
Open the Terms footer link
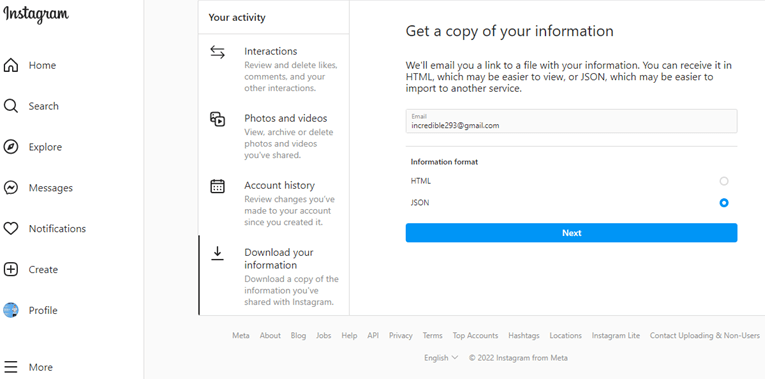(432, 336)
